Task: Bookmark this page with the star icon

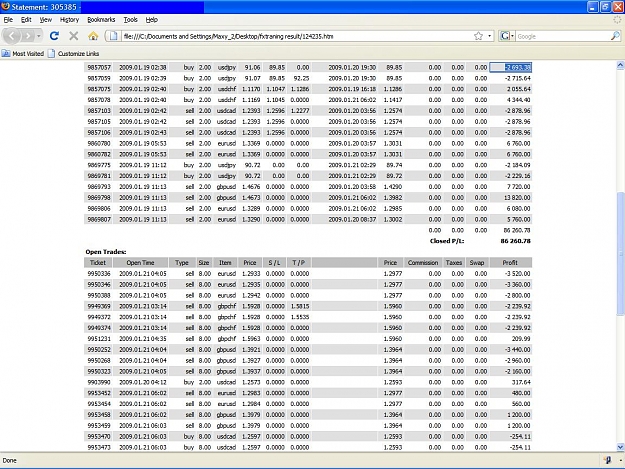Action: (478, 36)
